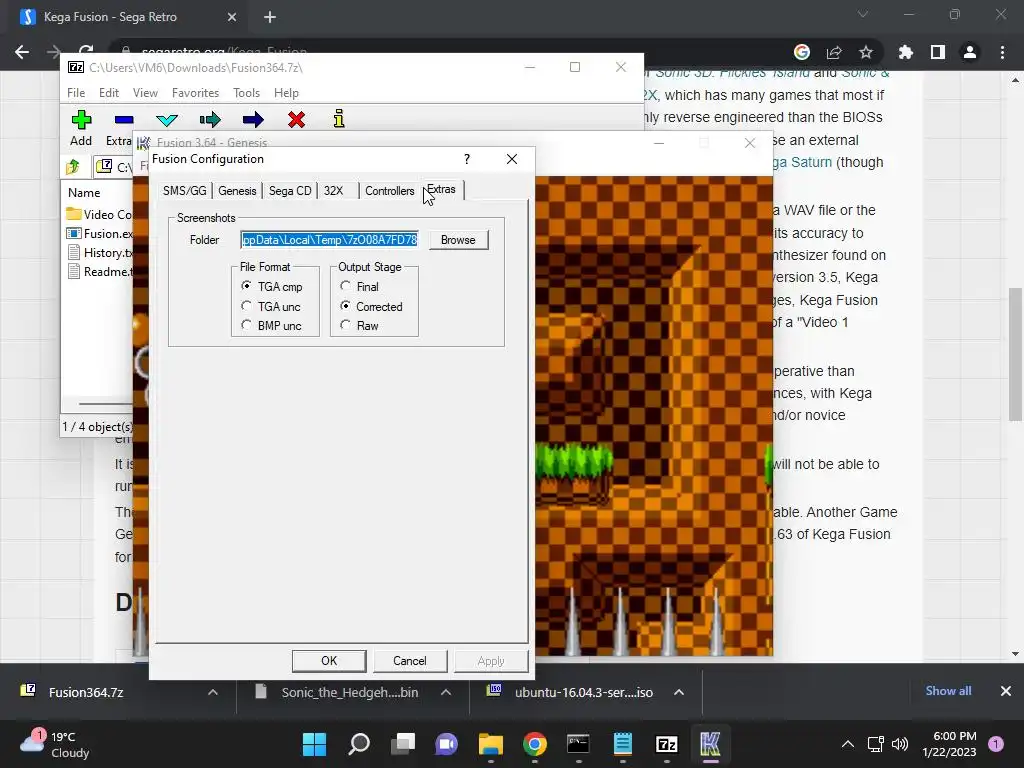This screenshot has height=768, width=1024.
Task: Open a new Chrome tab
Action: [270, 17]
